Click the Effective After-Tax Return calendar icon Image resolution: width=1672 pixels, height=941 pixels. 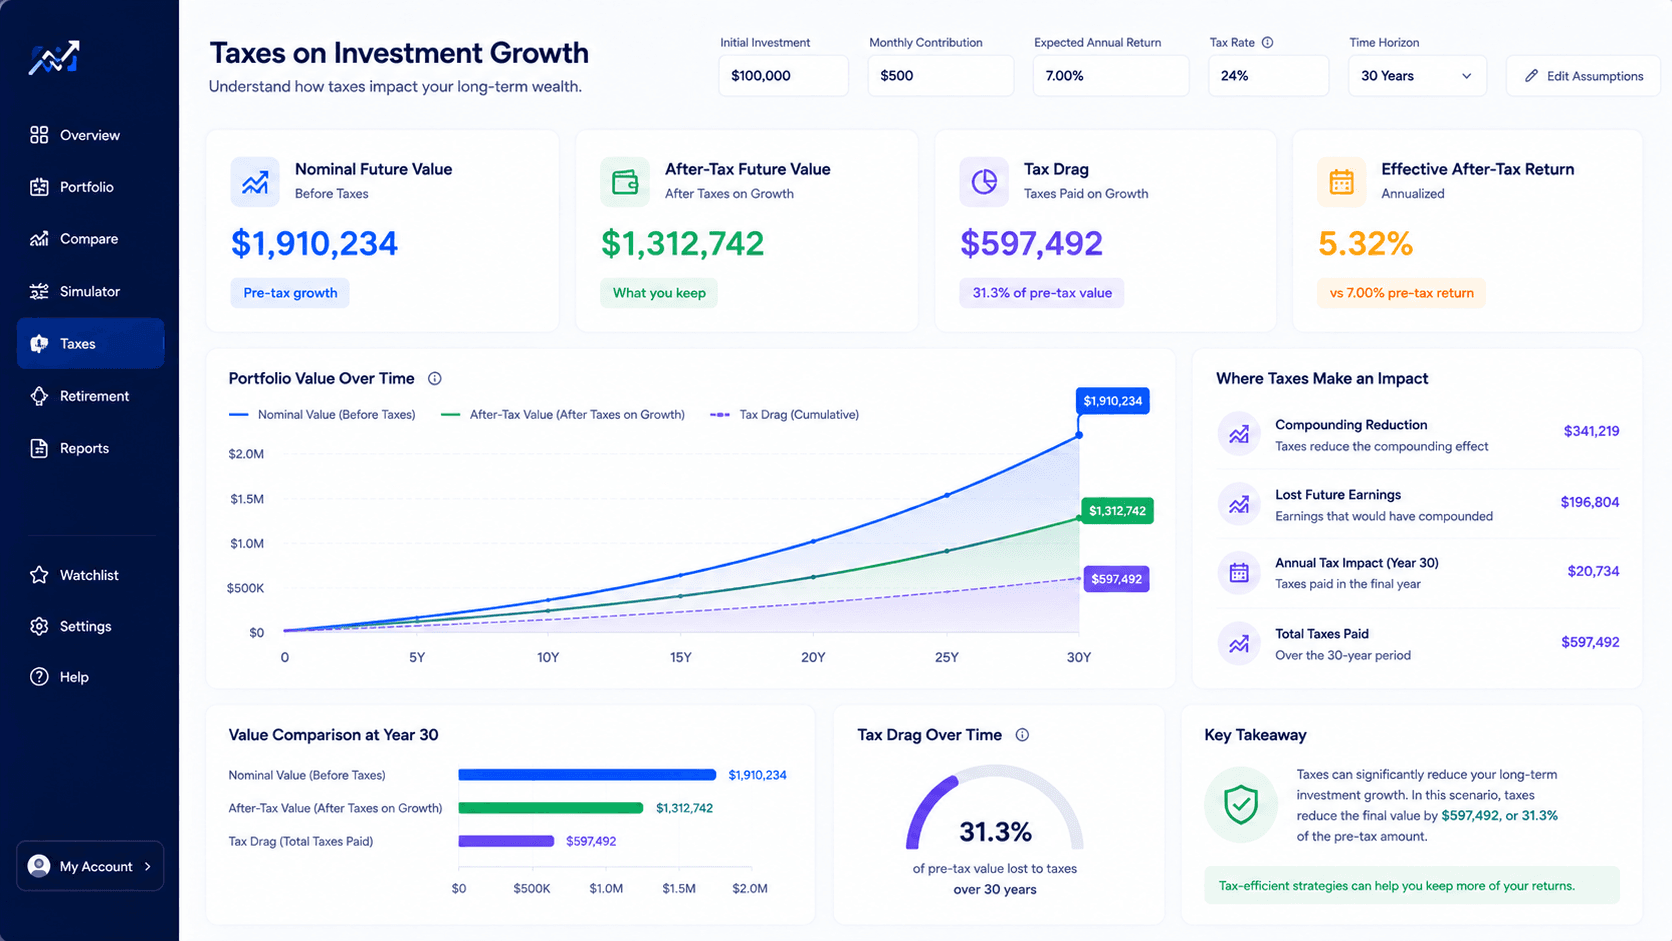[1341, 182]
